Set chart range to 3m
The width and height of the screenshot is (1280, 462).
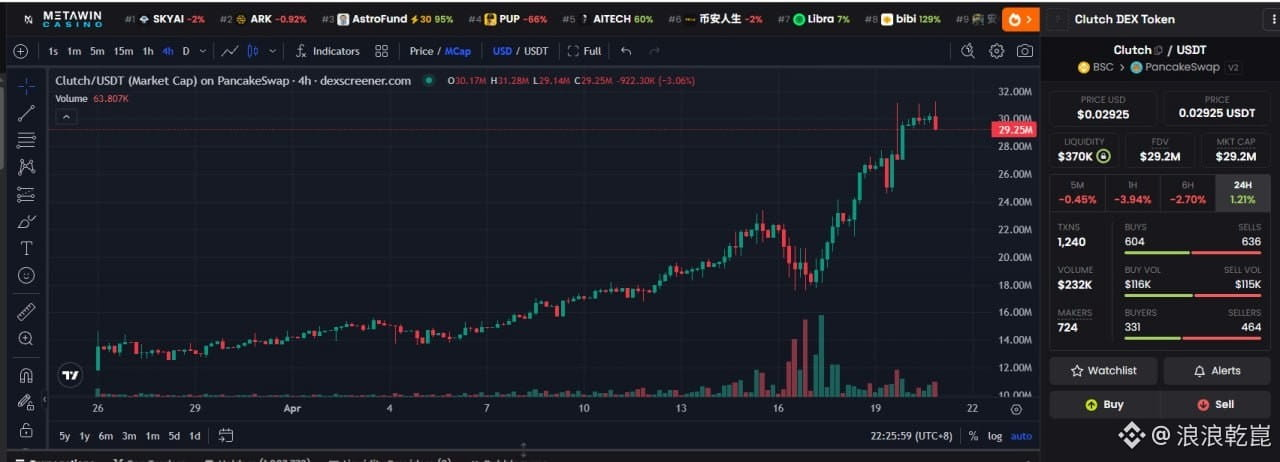pyautogui.click(x=129, y=436)
